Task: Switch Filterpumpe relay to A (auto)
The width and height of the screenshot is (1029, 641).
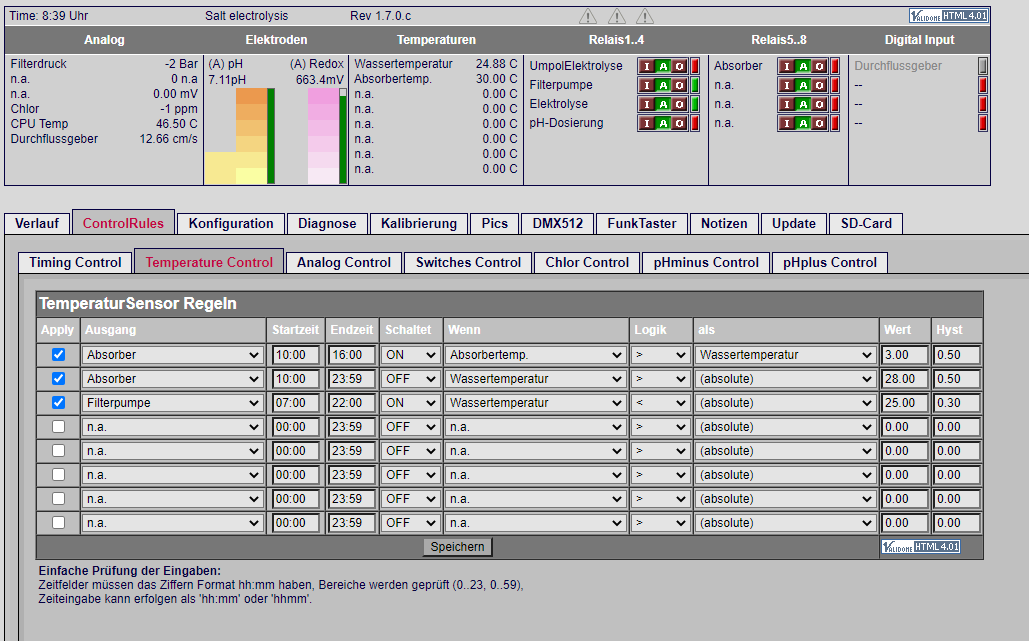Action: (663, 85)
